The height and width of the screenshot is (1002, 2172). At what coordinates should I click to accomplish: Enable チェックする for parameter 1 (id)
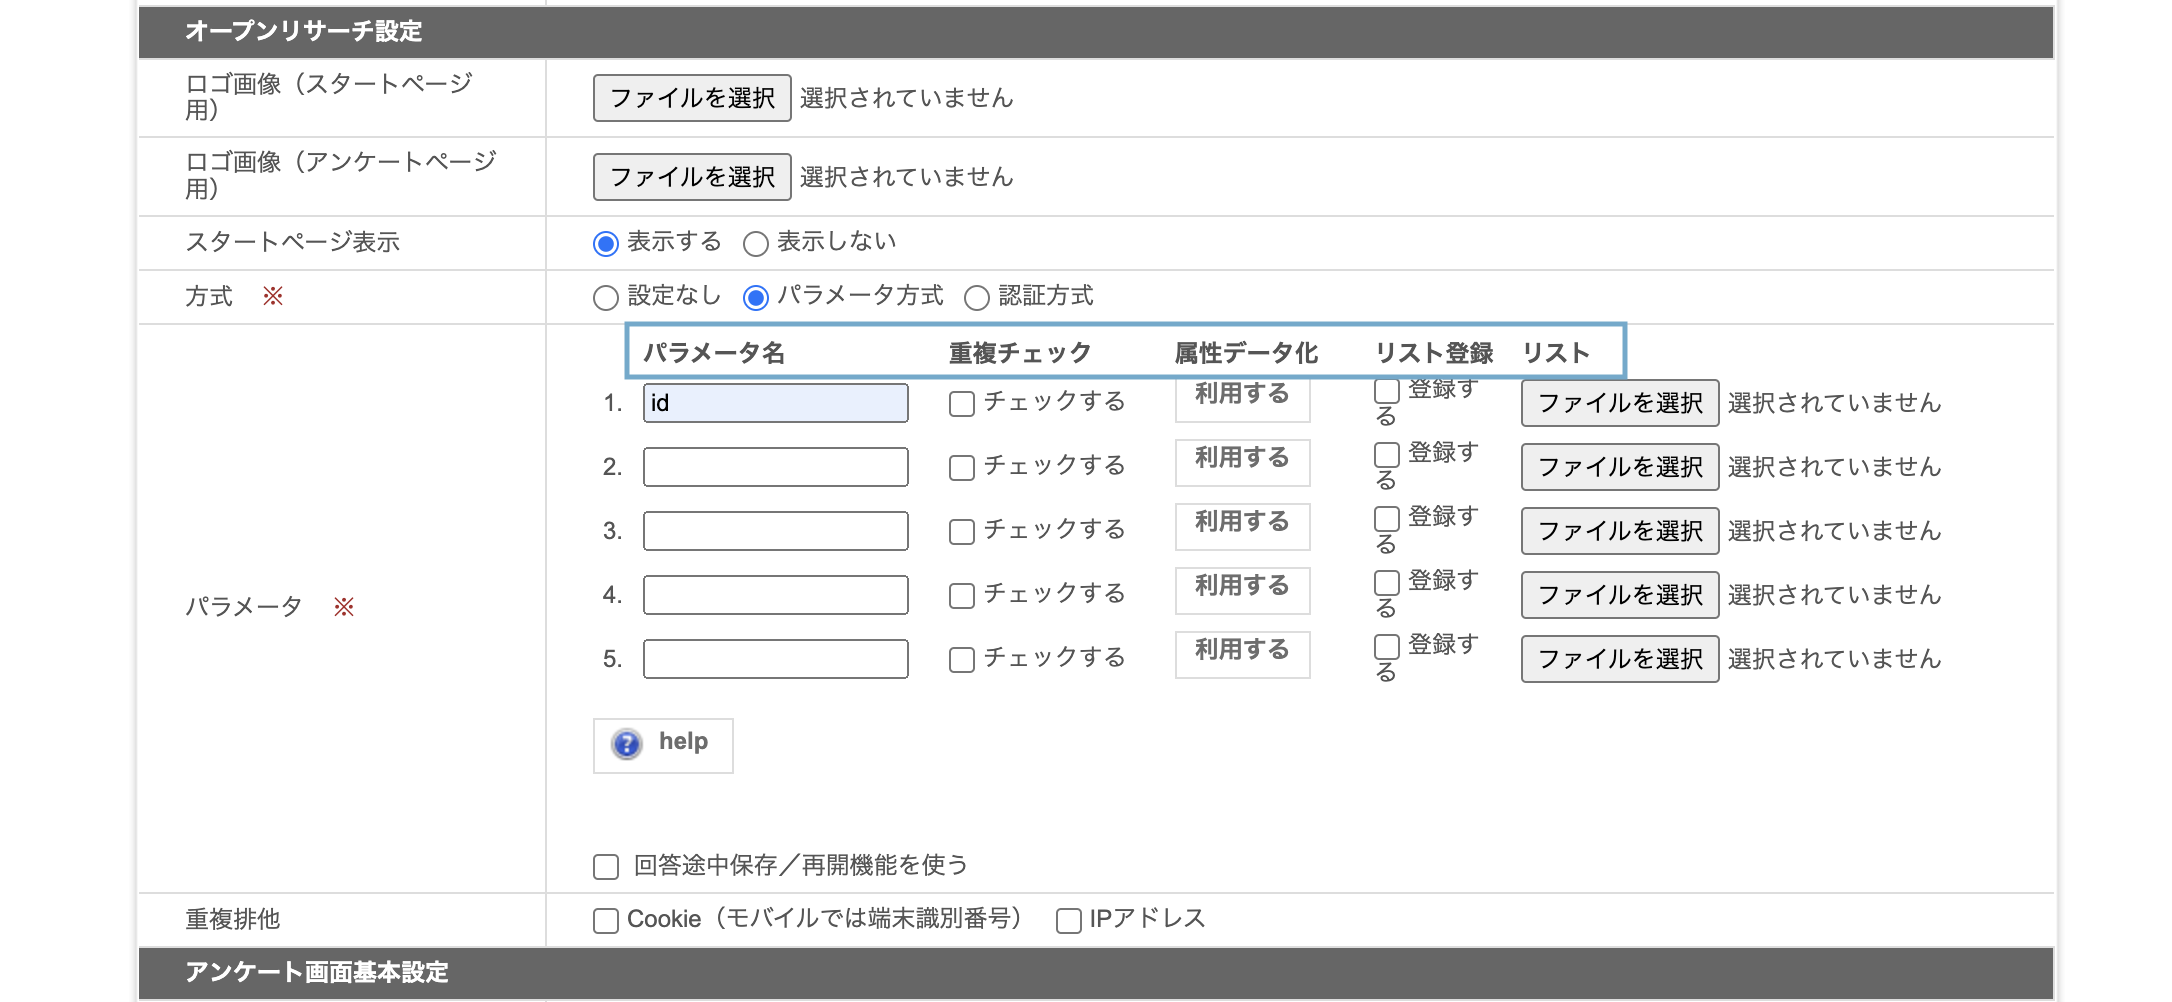pyautogui.click(x=961, y=403)
